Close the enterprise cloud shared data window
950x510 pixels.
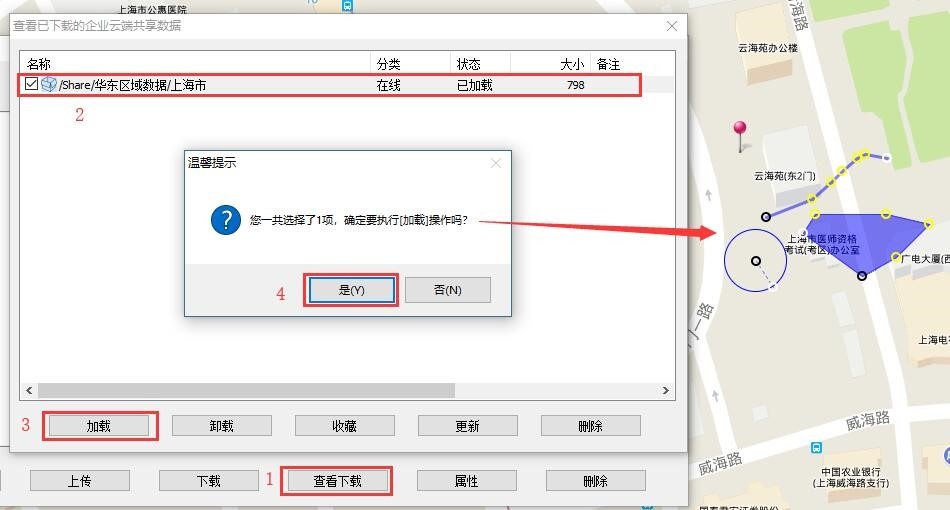tap(671, 26)
